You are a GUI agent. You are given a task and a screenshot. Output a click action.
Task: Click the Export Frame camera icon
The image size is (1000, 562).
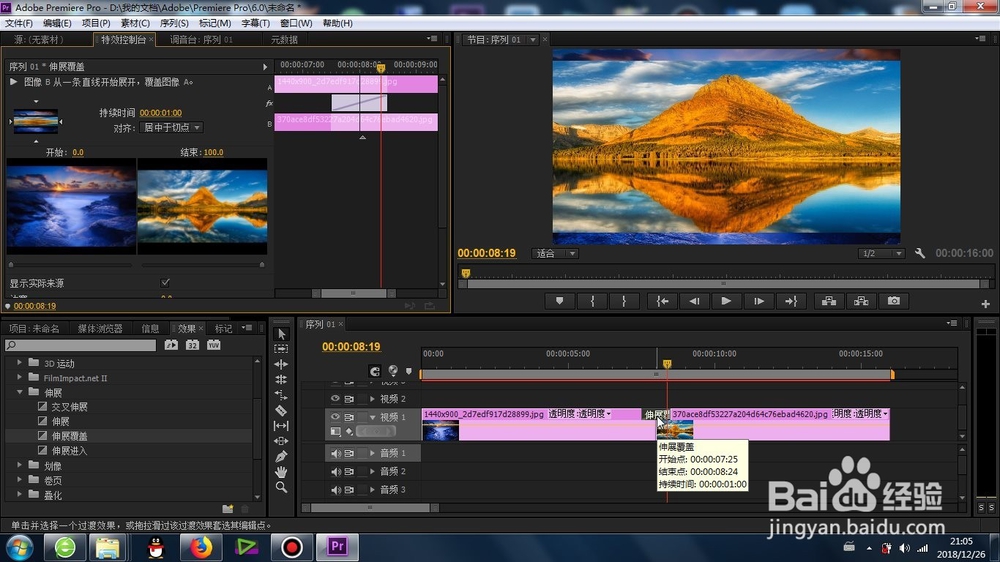(893, 301)
